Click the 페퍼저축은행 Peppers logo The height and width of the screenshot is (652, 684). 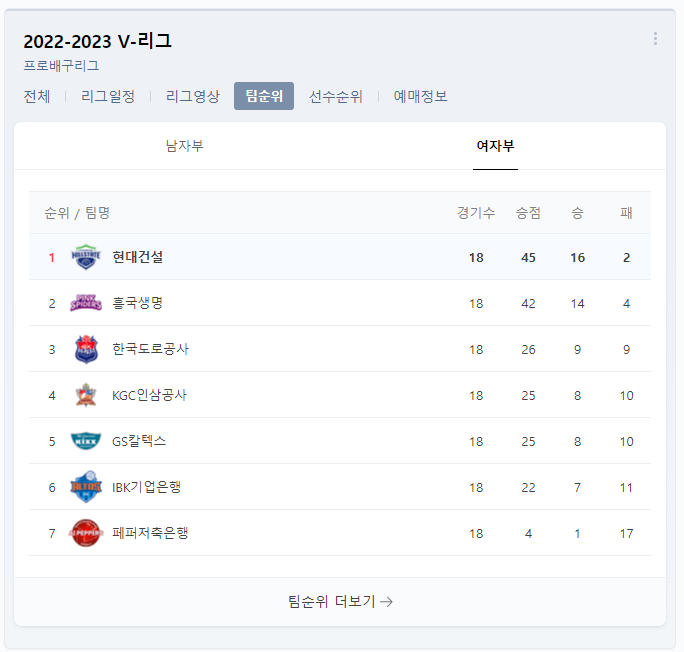86,533
